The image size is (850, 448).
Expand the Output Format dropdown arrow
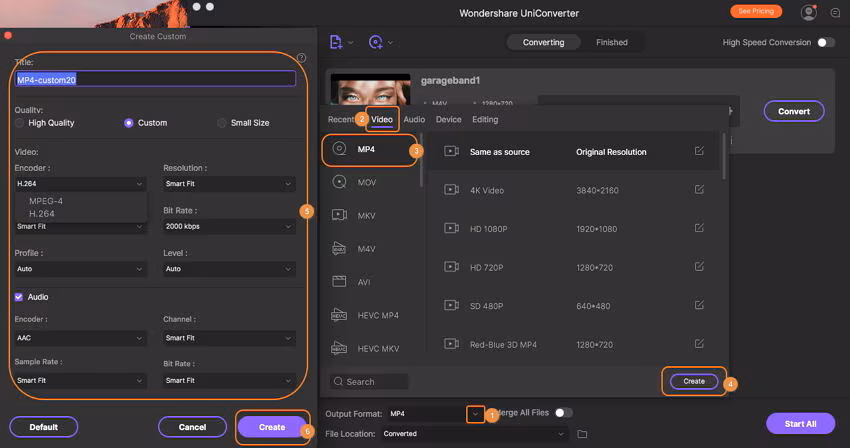point(475,414)
